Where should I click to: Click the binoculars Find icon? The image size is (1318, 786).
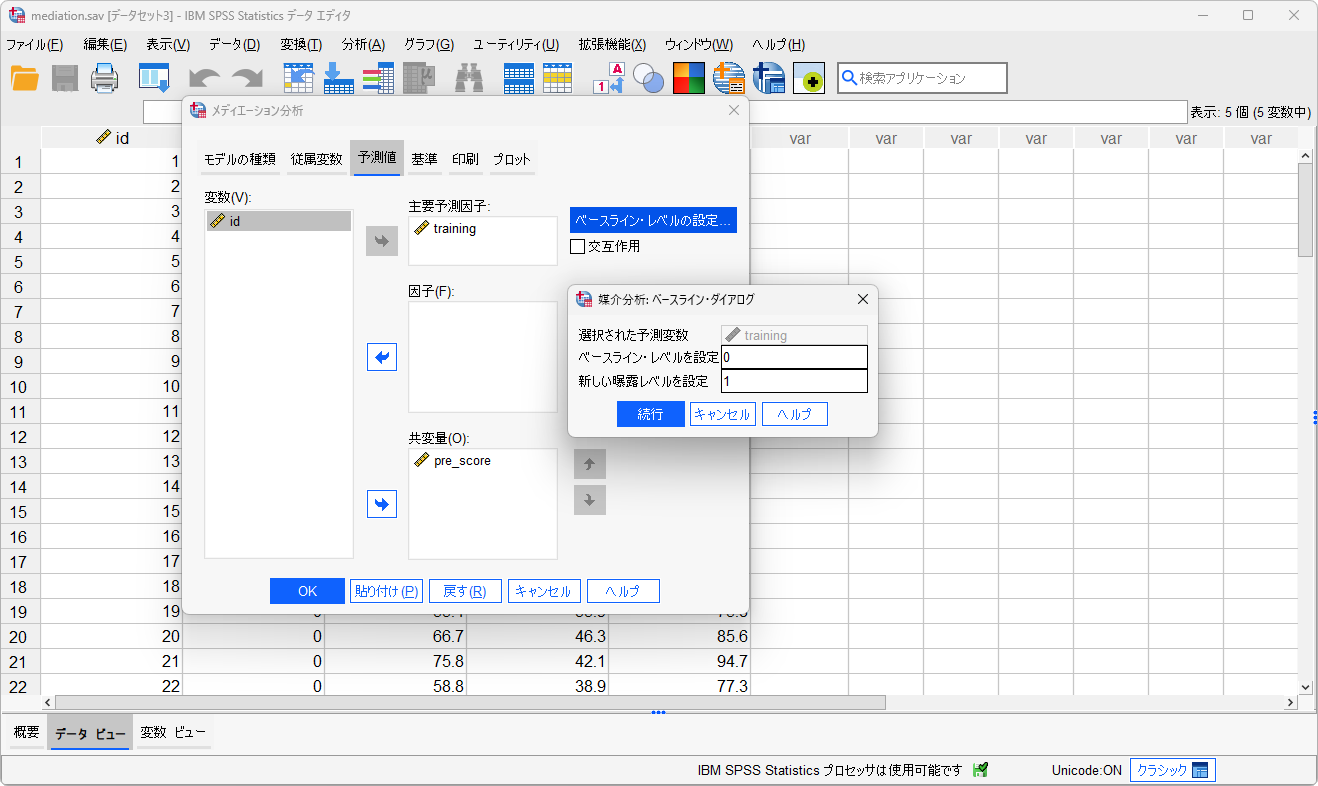(469, 78)
